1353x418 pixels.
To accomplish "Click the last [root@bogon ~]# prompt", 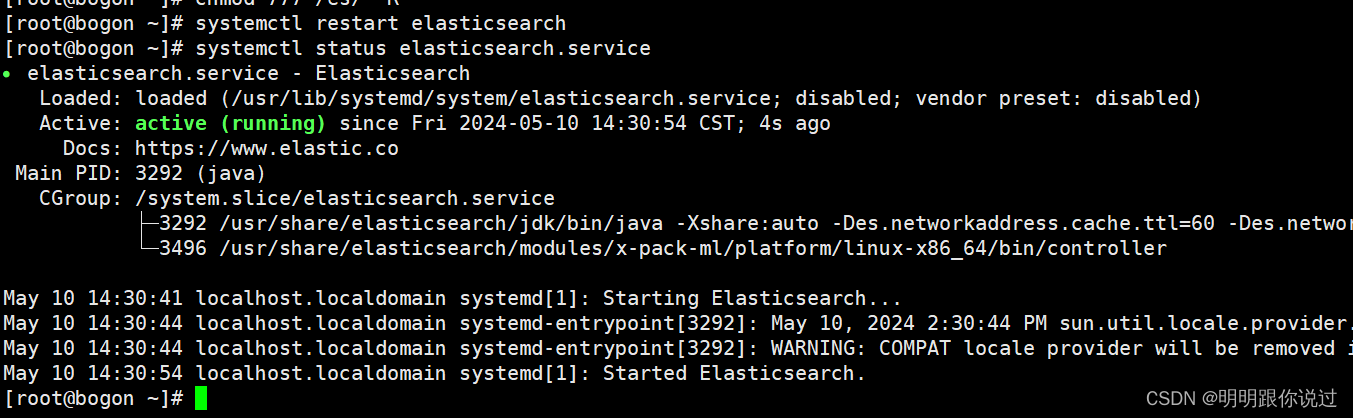I will (93, 398).
